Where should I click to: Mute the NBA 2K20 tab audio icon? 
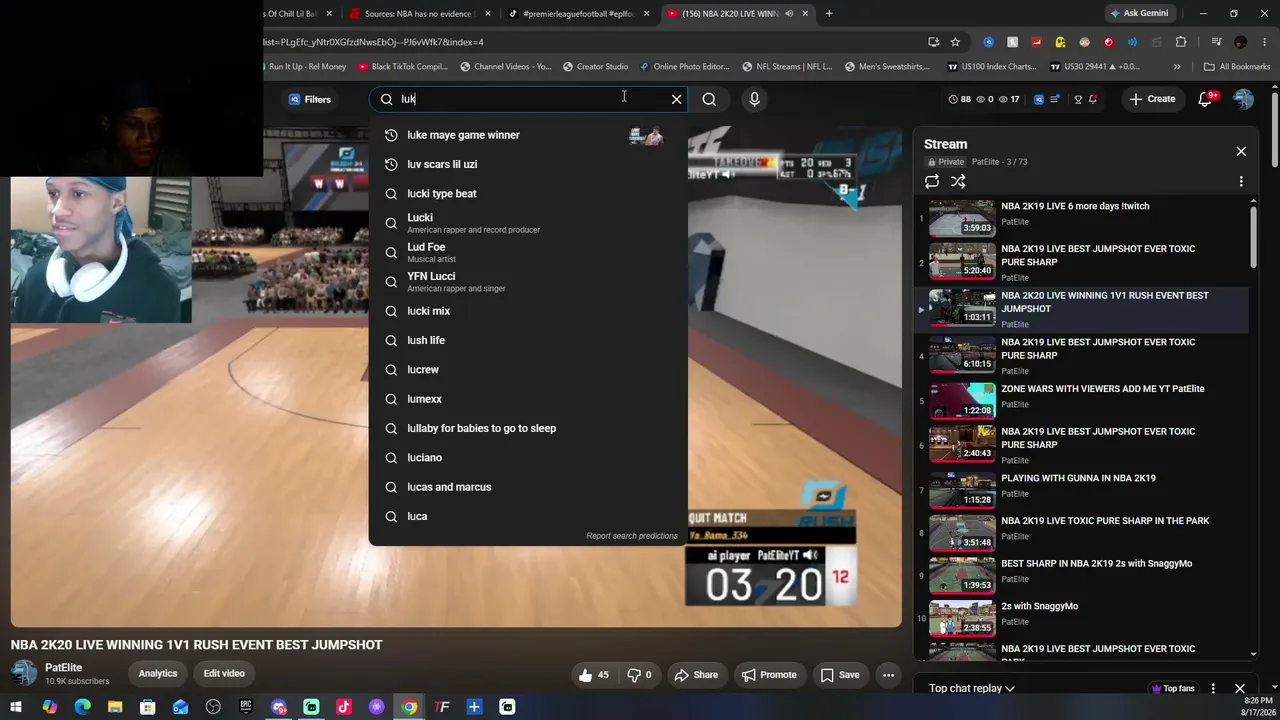(789, 14)
